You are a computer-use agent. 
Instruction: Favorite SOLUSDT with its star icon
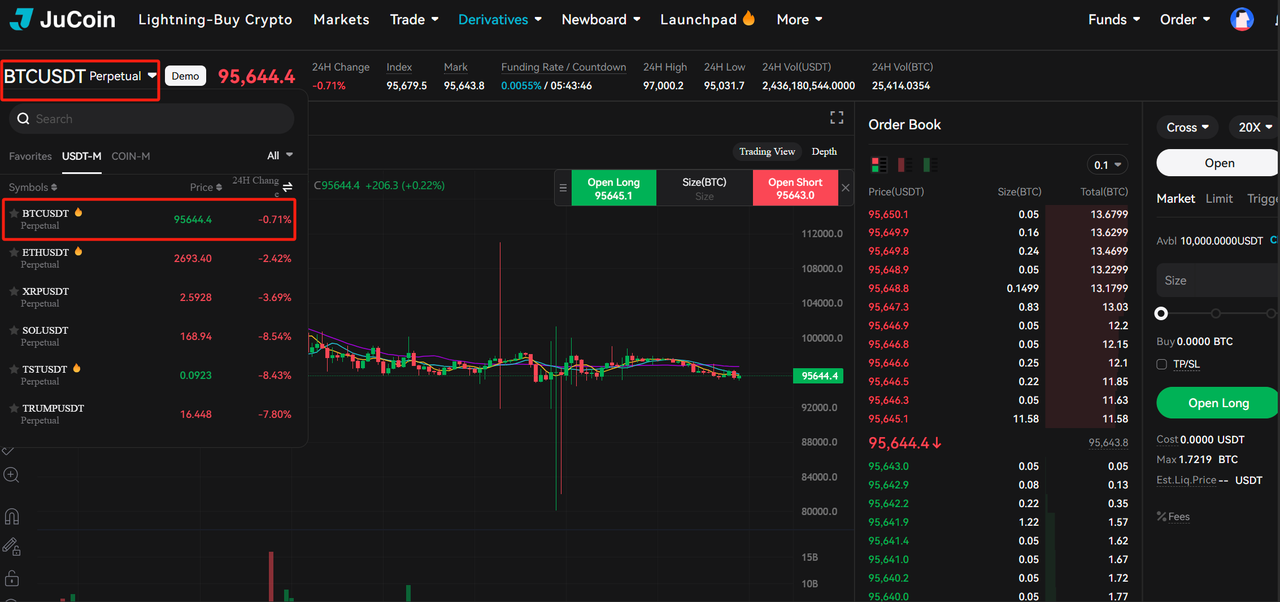[14, 331]
